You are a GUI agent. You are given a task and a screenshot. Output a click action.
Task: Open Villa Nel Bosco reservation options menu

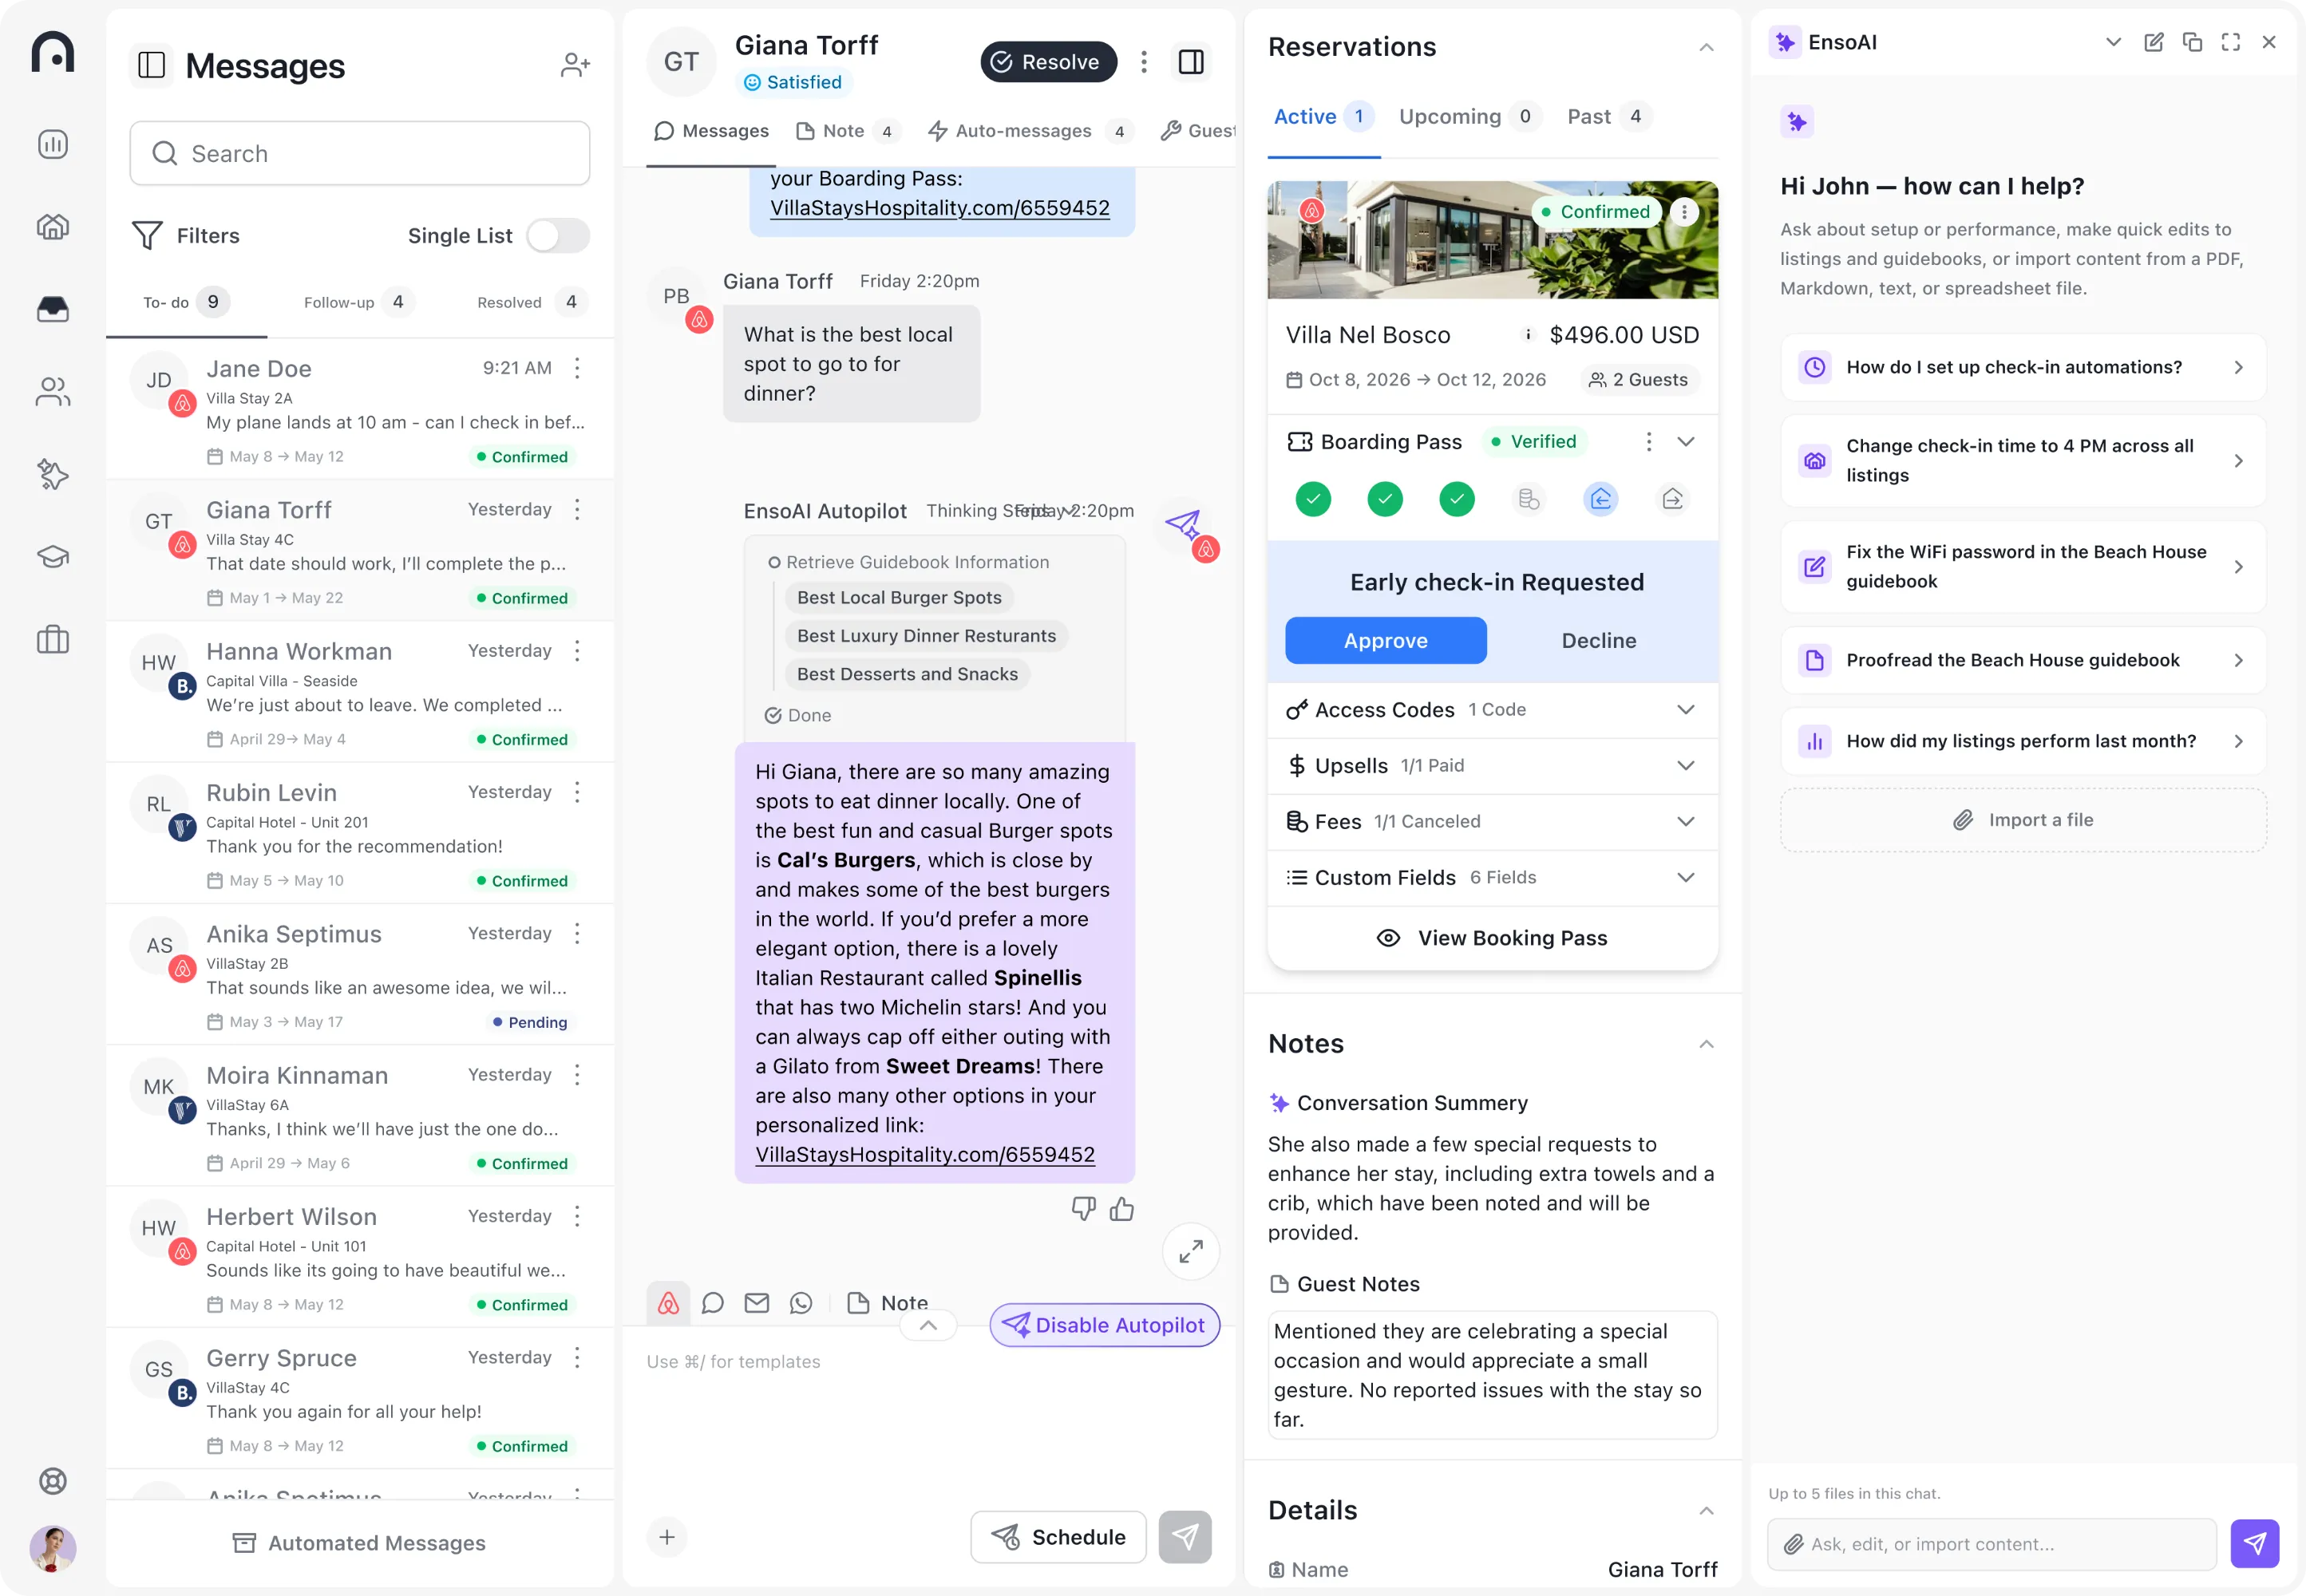click(1684, 212)
